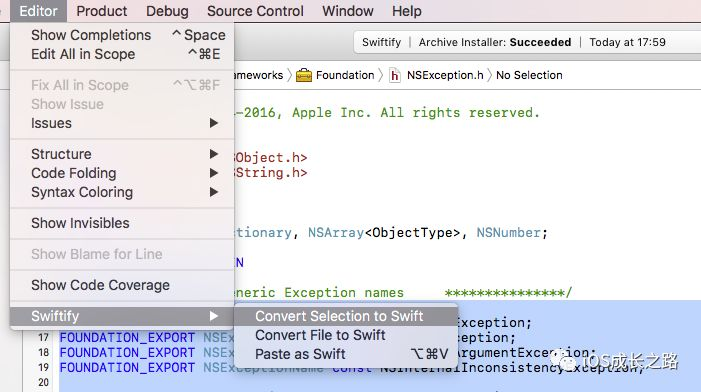The image size is (701, 392).
Task: Click the Foundation breadcrumb item
Action: pyautogui.click(x=345, y=75)
